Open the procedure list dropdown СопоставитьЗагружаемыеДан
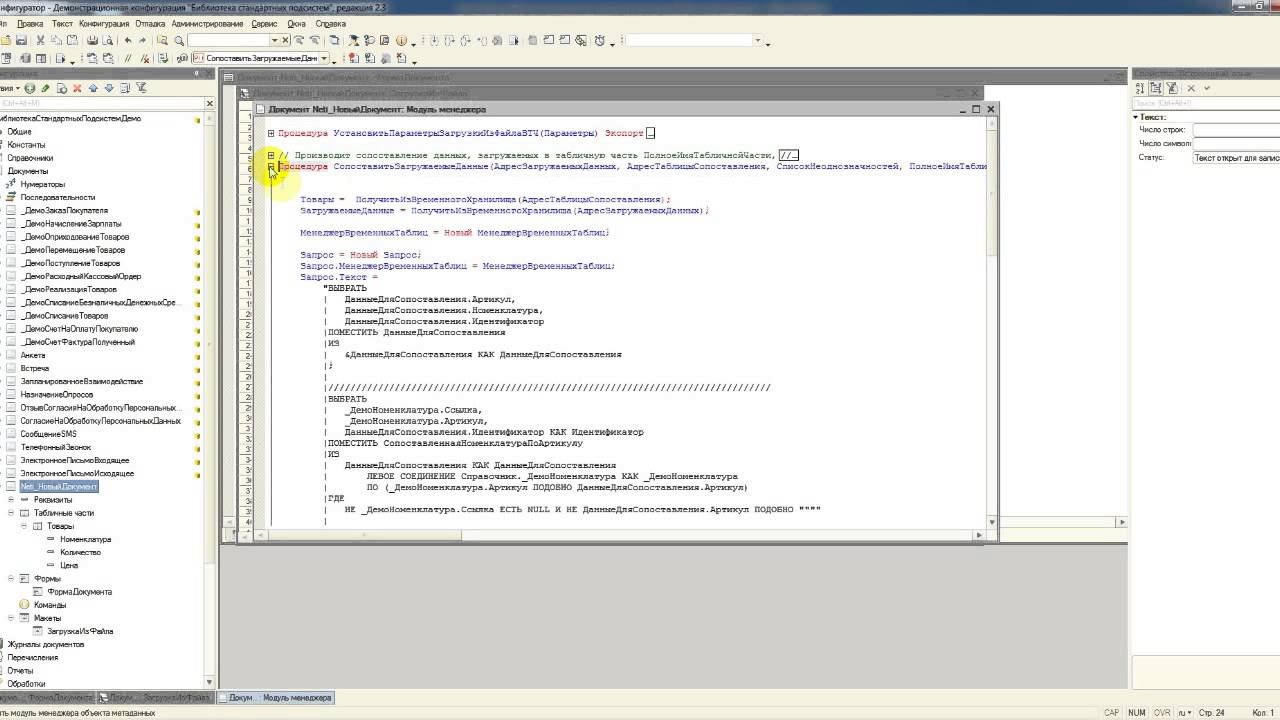This screenshot has width=1280, height=720. coord(323,59)
